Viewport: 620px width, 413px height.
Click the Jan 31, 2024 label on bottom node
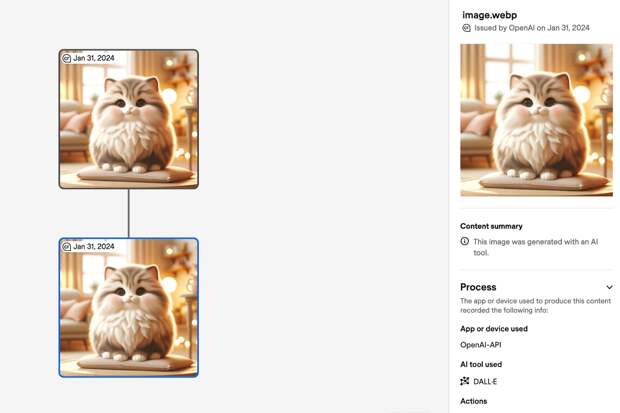94,246
